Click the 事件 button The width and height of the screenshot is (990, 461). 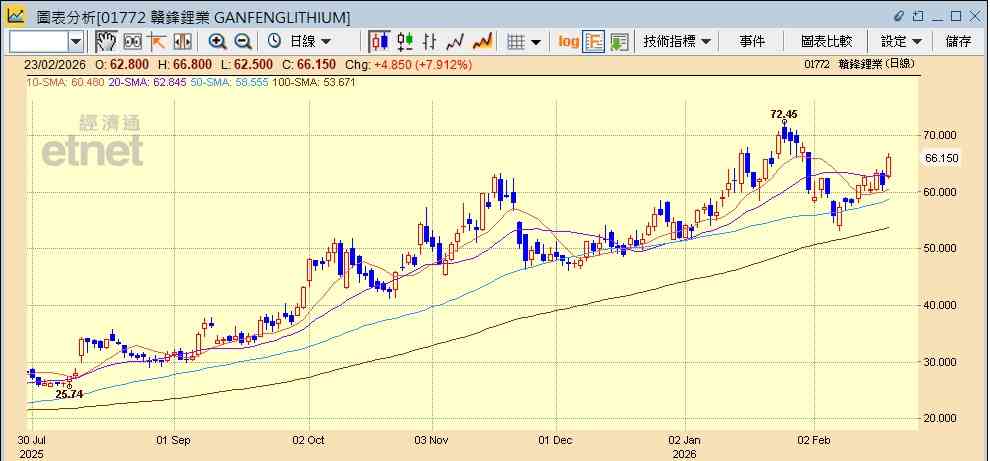(752, 42)
